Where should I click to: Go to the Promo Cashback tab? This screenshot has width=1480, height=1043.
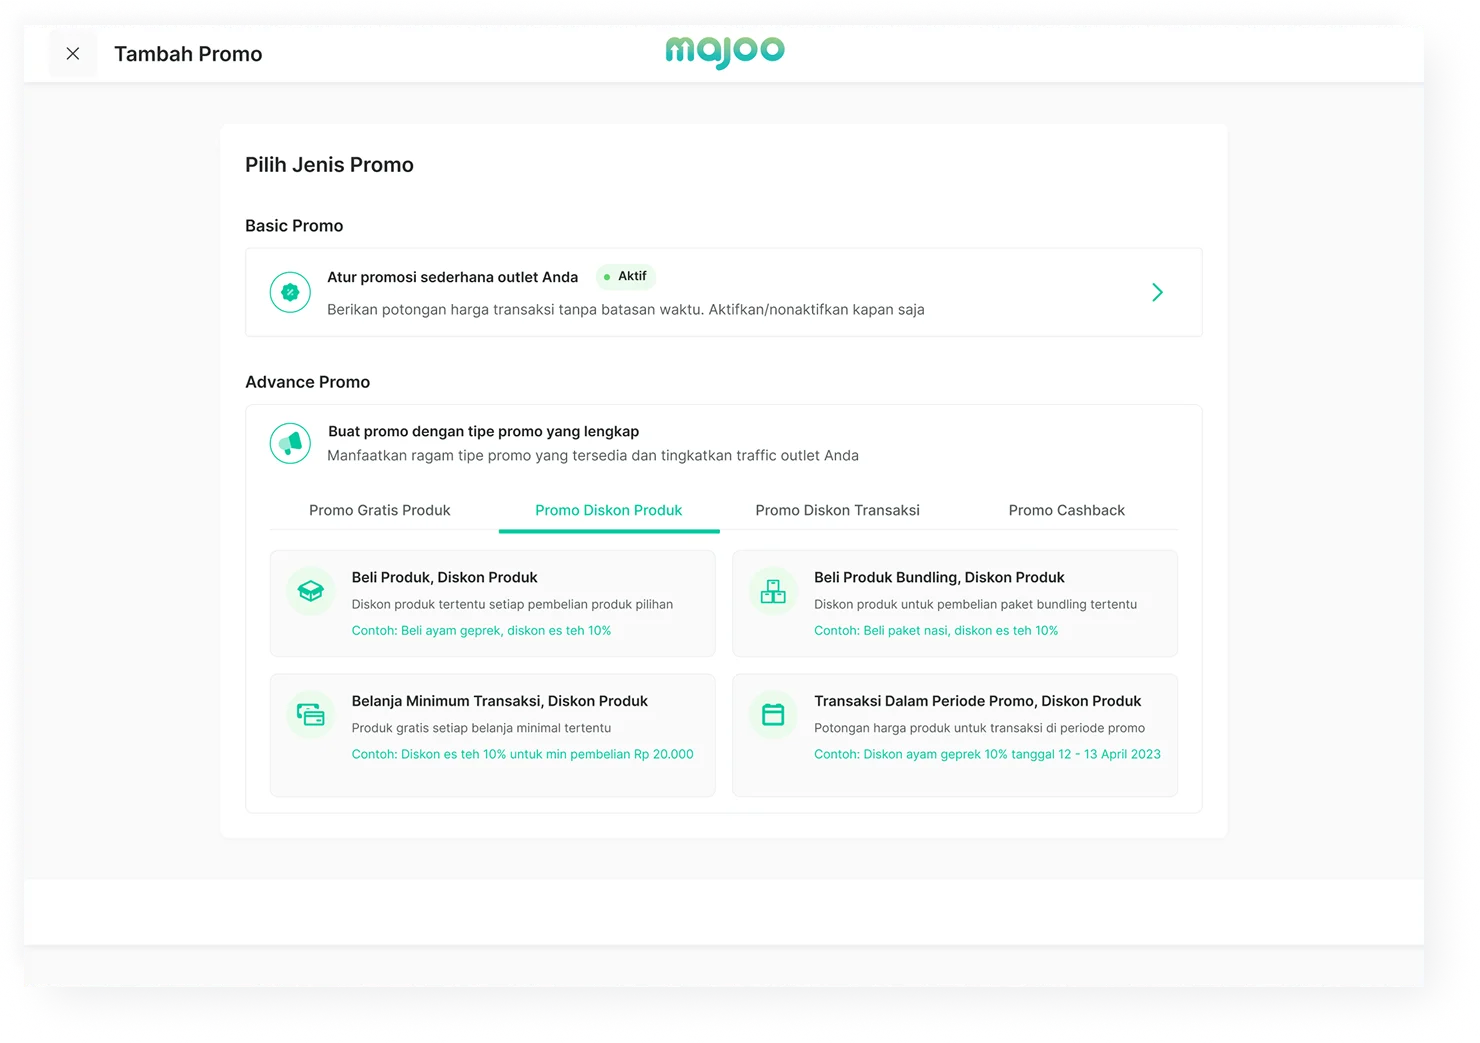point(1067,510)
